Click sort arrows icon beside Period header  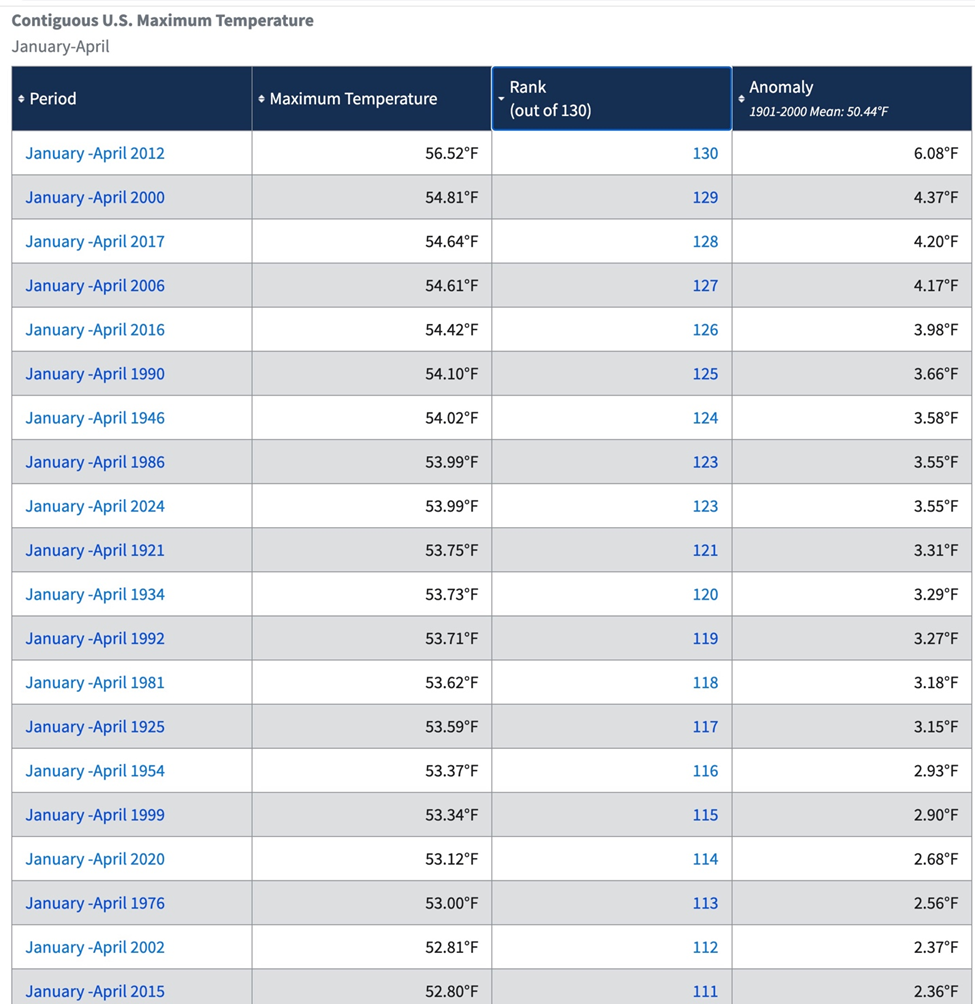(x=21, y=99)
